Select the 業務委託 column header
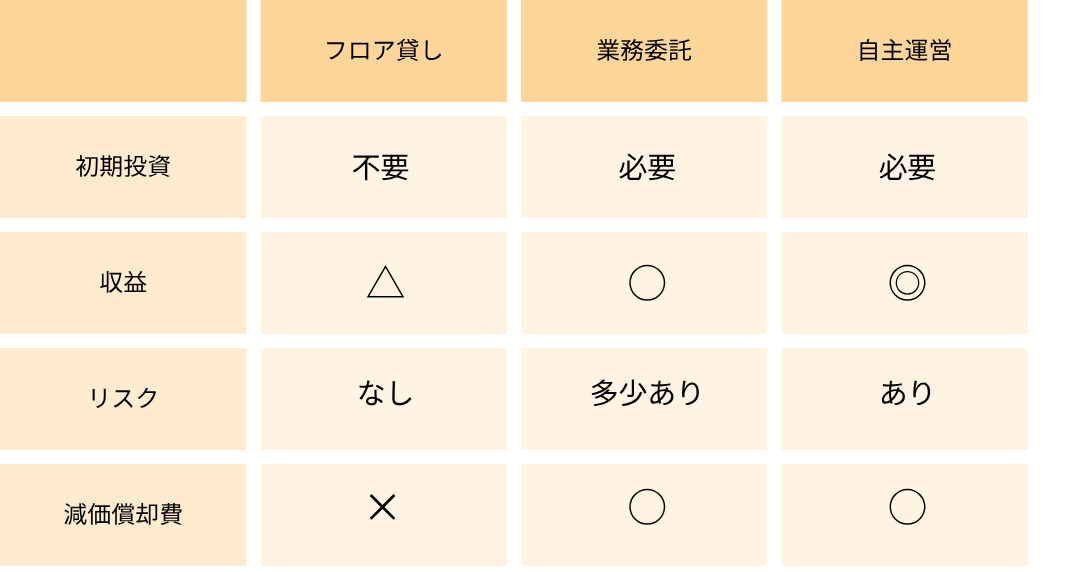The image size is (1069, 572). pyautogui.click(x=644, y=50)
